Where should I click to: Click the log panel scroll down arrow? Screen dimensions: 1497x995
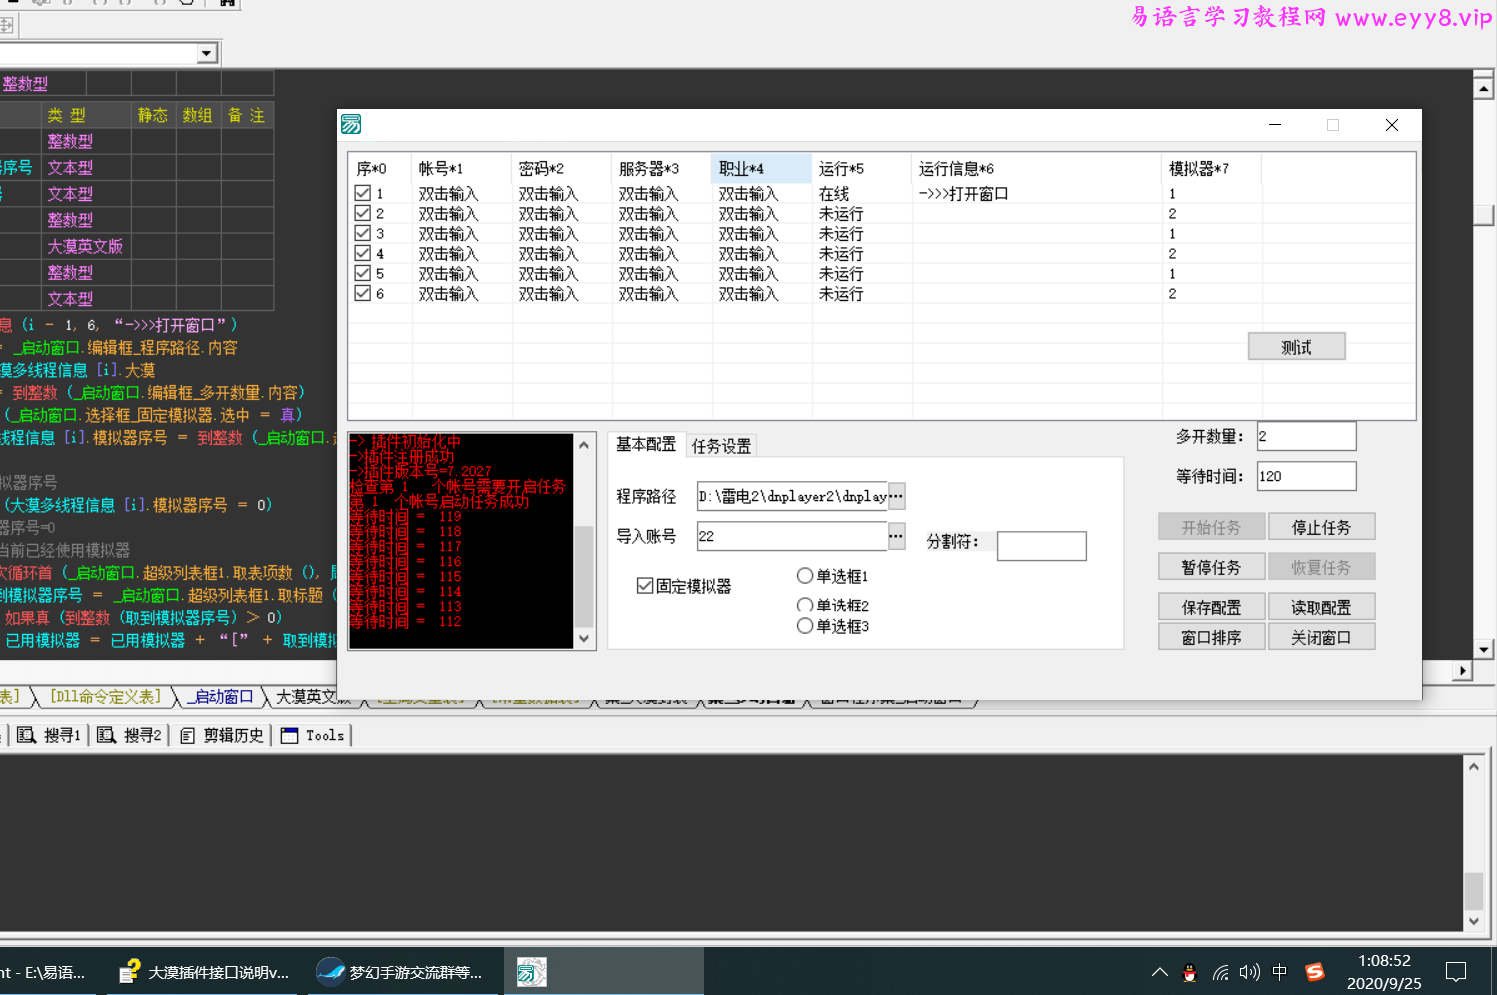click(x=584, y=638)
